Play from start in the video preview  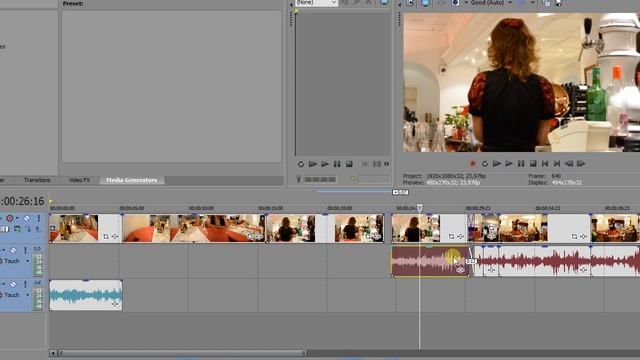[x=497, y=164]
